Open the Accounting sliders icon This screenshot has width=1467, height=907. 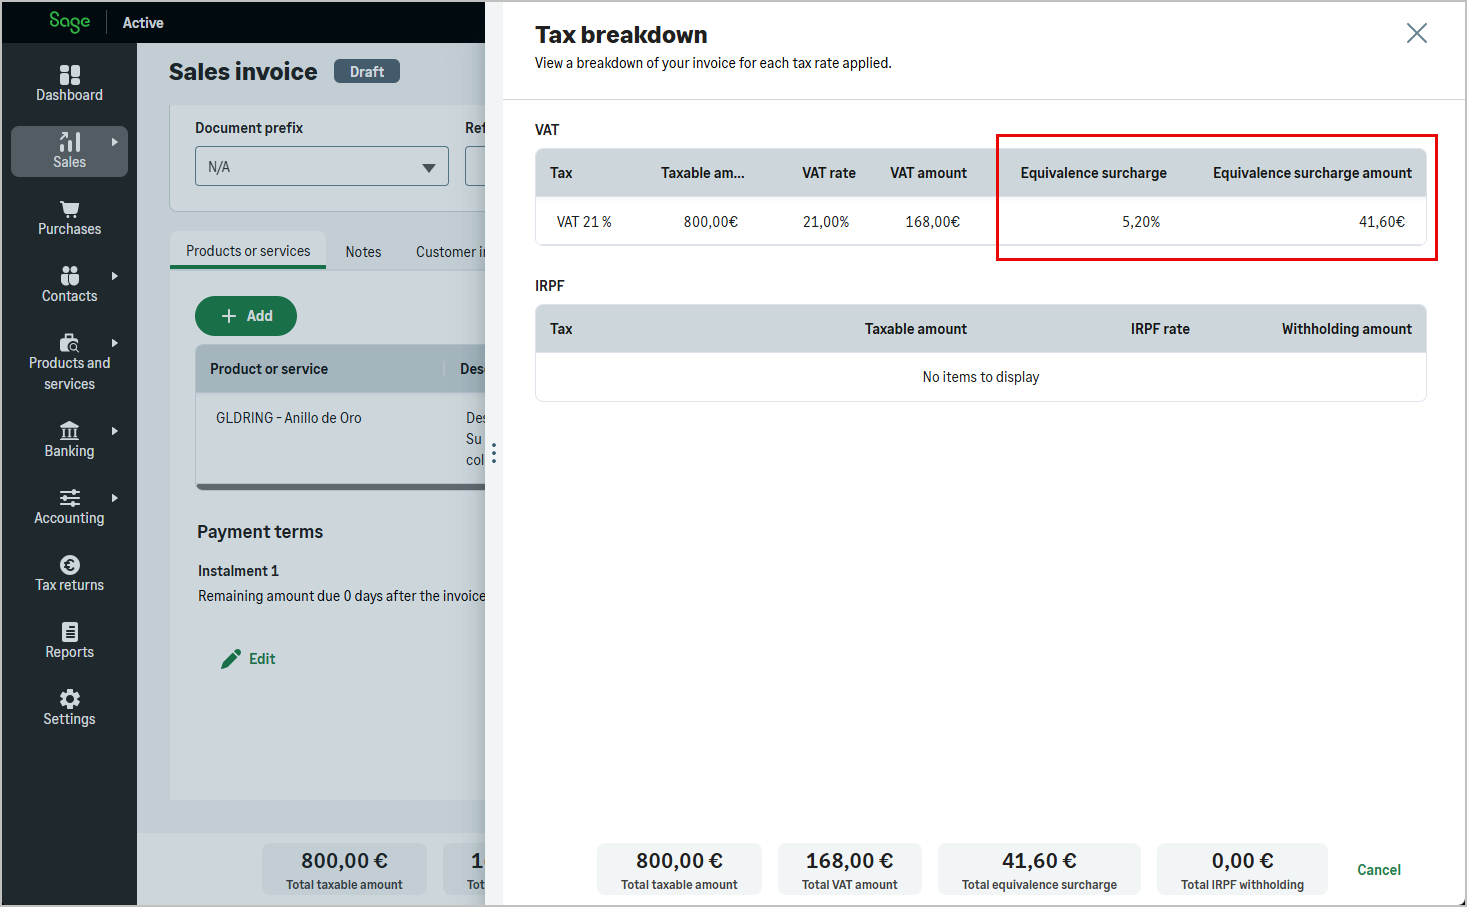[70, 498]
